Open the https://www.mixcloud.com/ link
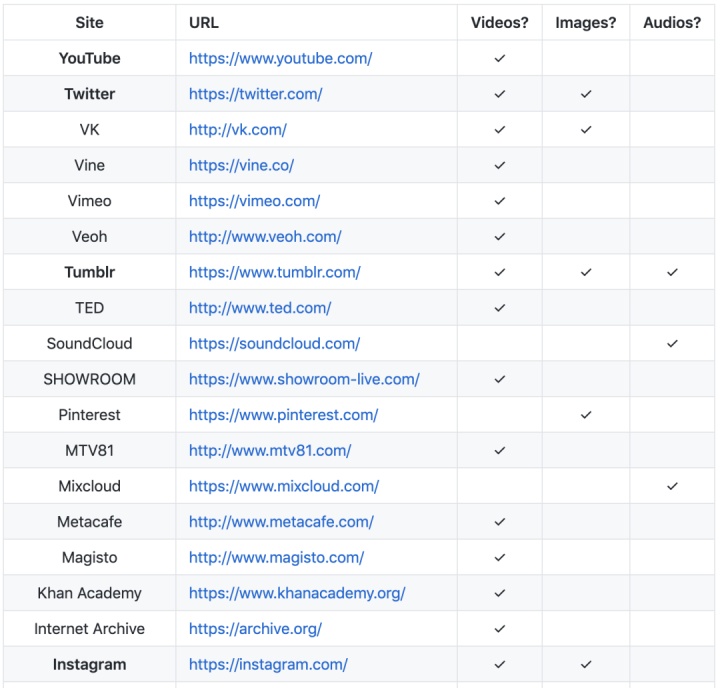Image resolution: width=720 pixels, height=688 pixels. (x=284, y=486)
